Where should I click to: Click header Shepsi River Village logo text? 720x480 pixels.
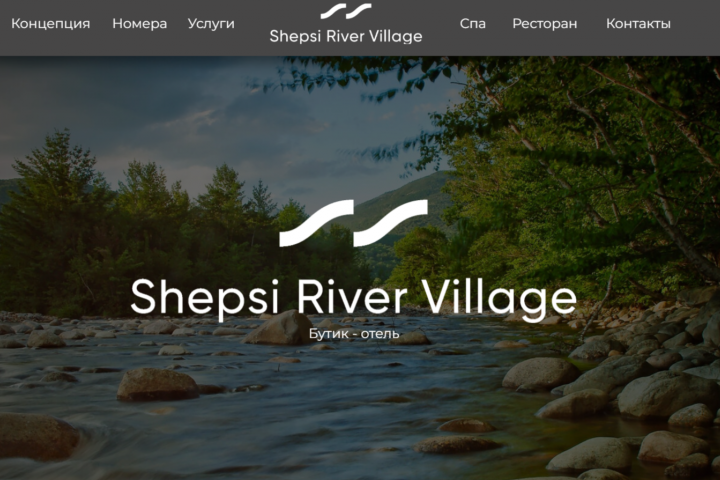click(x=346, y=36)
